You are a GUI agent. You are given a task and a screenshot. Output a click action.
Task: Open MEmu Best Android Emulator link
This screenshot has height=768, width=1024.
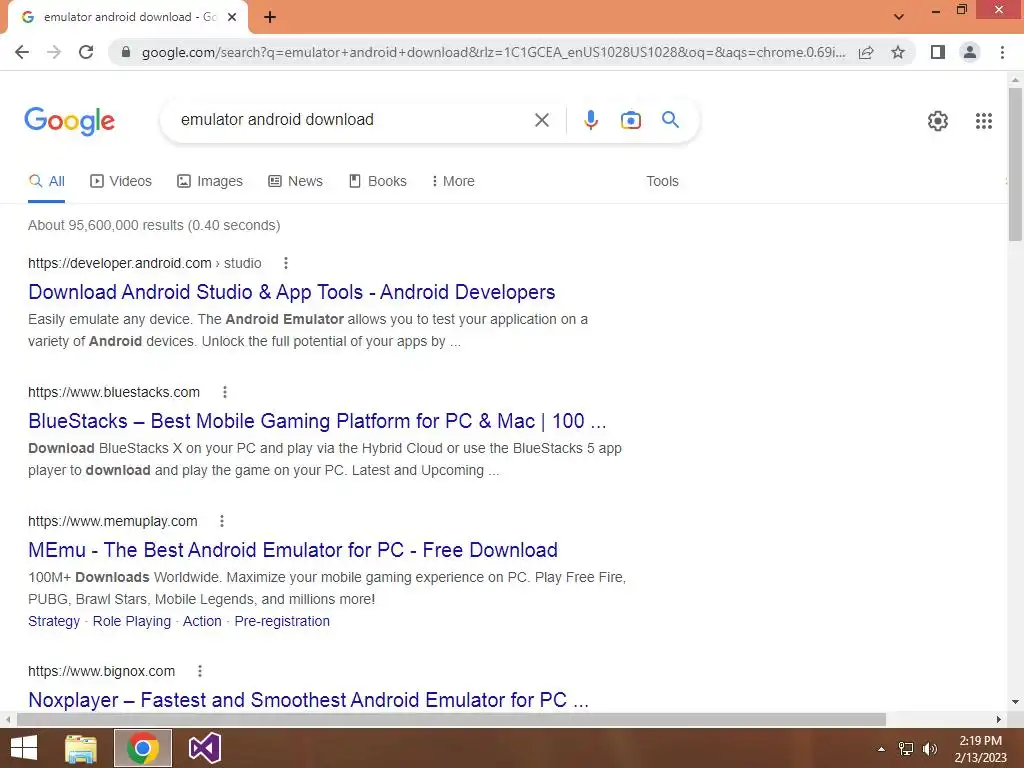[293, 550]
